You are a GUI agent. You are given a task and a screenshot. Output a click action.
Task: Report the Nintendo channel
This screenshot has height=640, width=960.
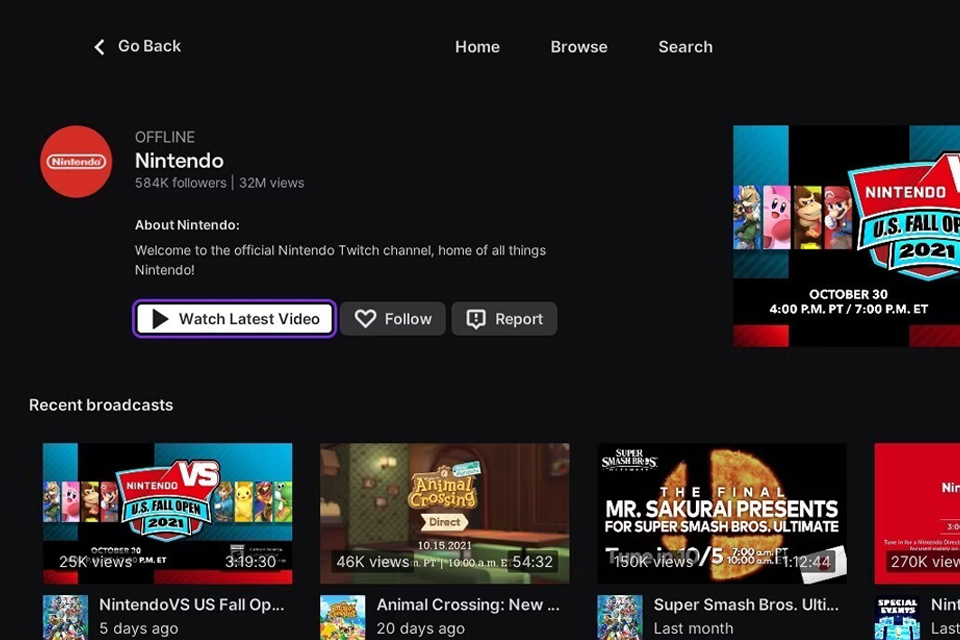tap(504, 318)
